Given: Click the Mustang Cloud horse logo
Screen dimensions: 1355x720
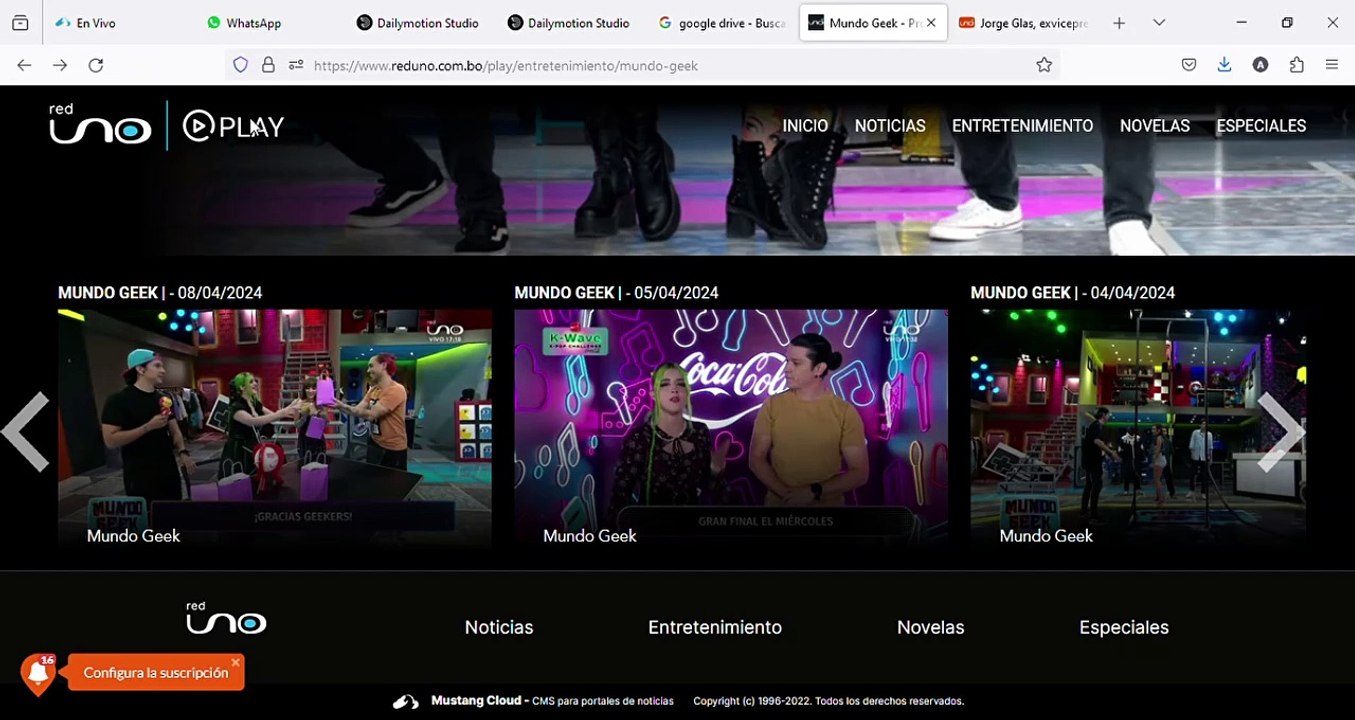Looking at the screenshot, I should 406,702.
